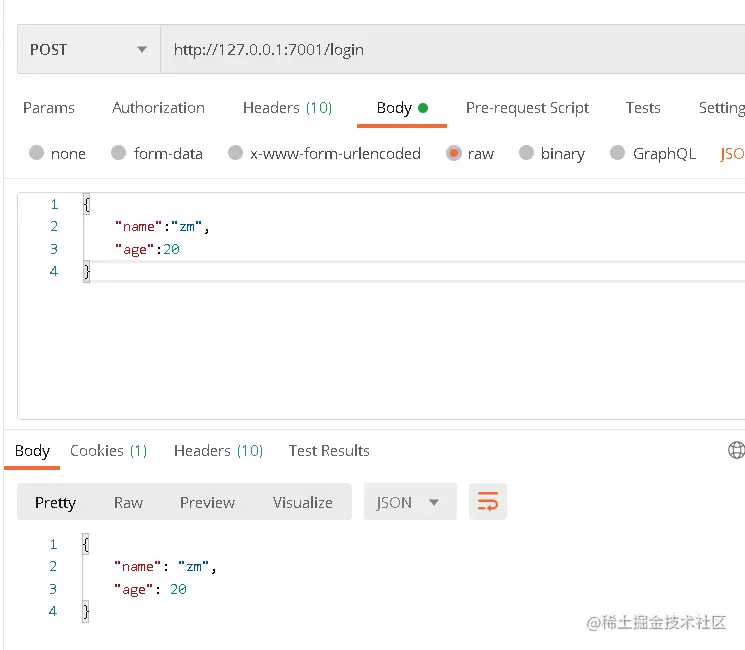The width and height of the screenshot is (745, 650).
Task: Toggle the word wrap icon in response
Action: [x=487, y=502]
